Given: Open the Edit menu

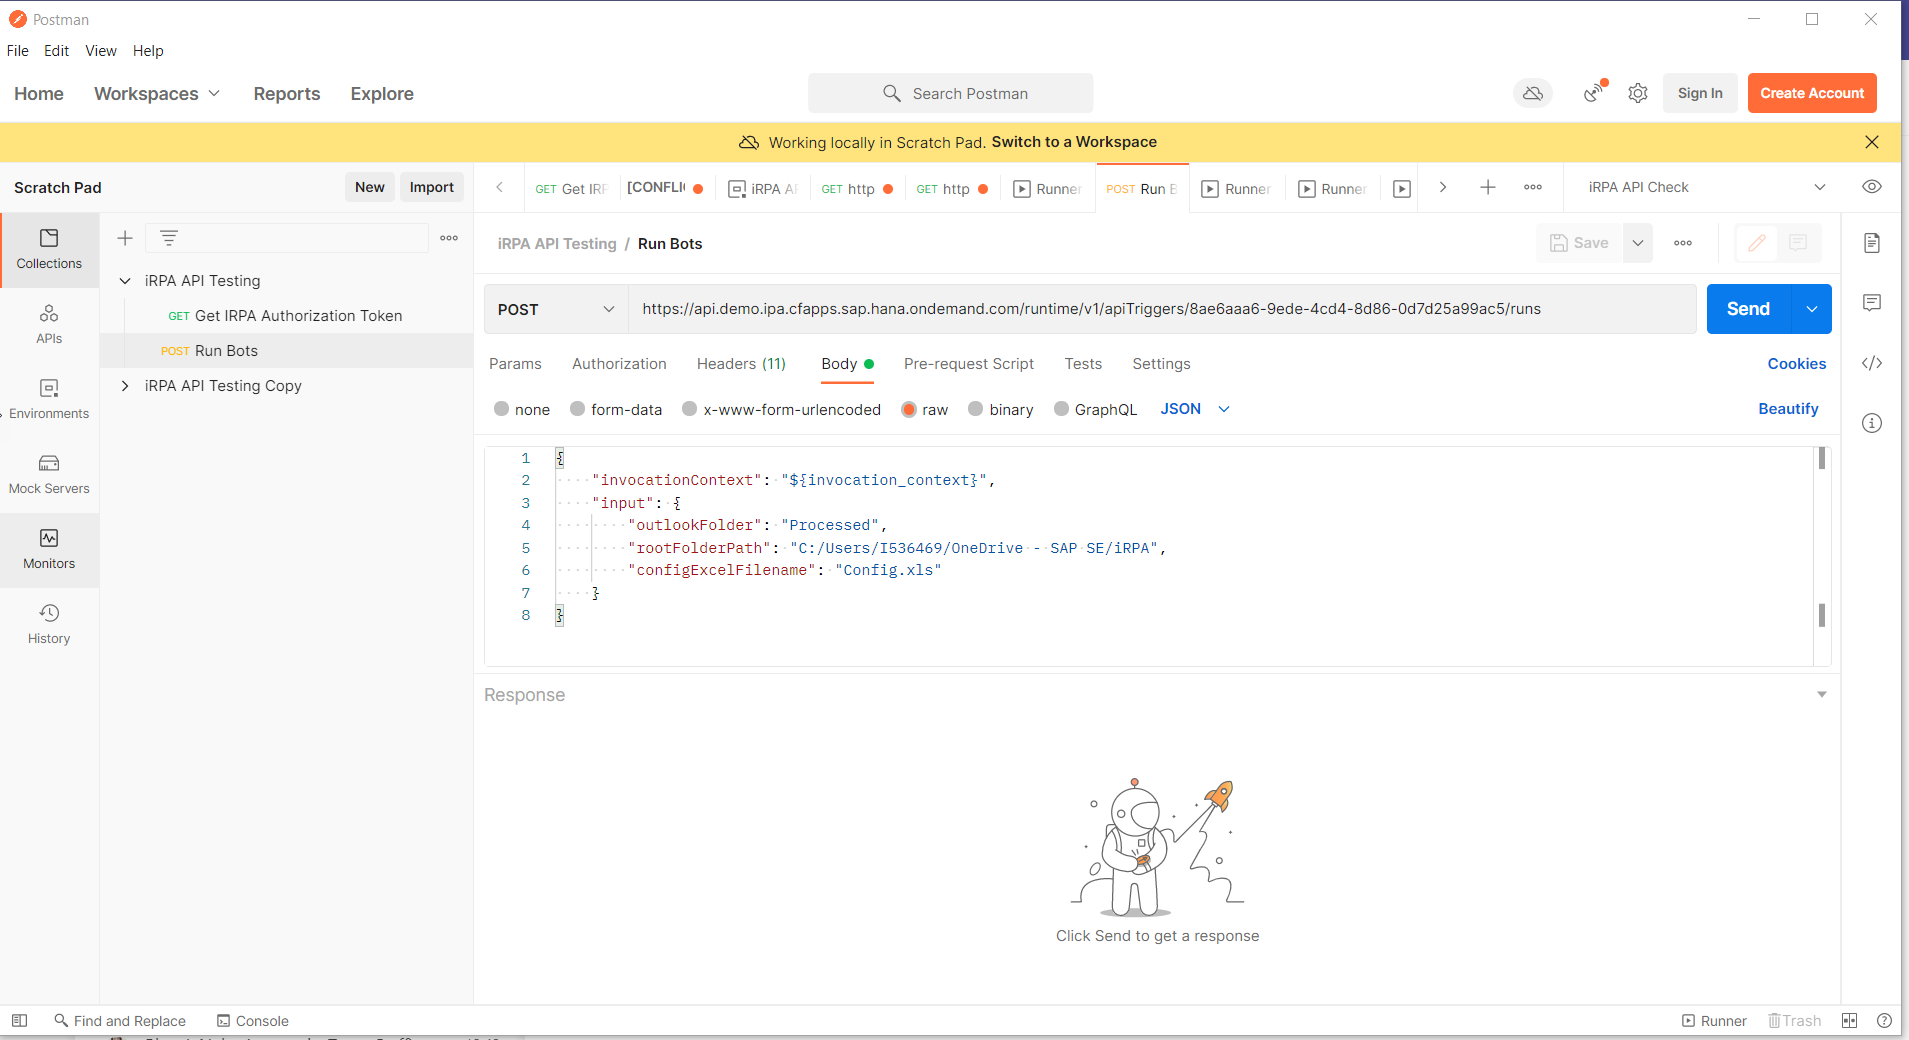Looking at the screenshot, I should tap(56, 51).
